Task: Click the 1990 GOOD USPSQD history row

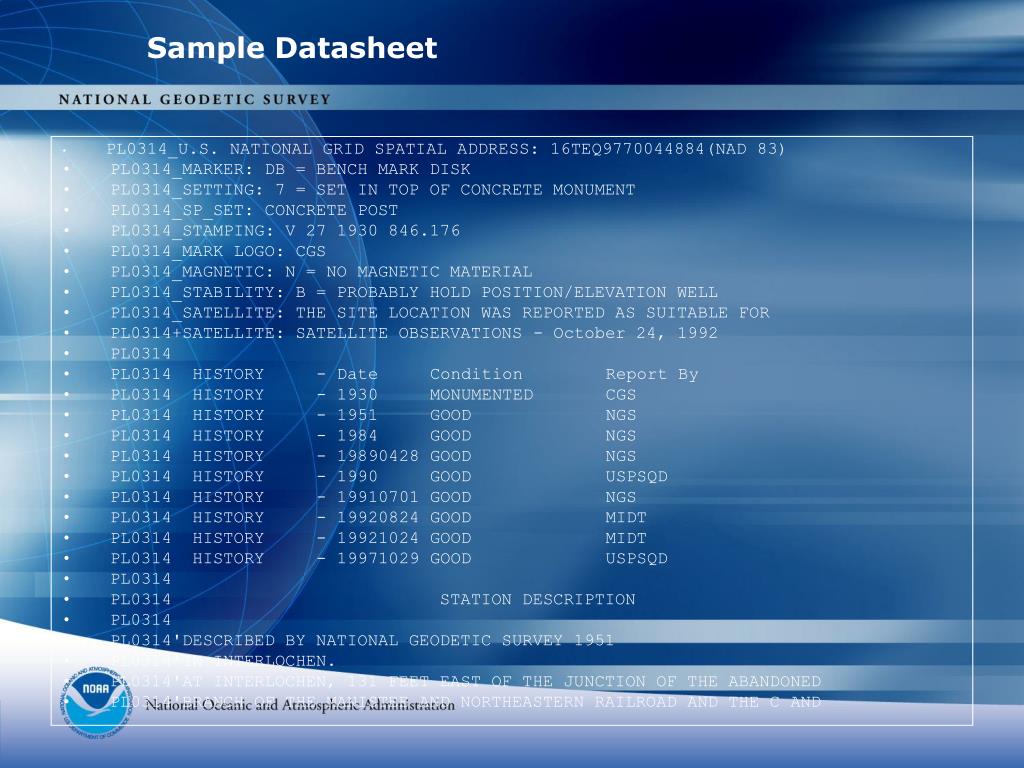Action: click(x=389, y=477)
